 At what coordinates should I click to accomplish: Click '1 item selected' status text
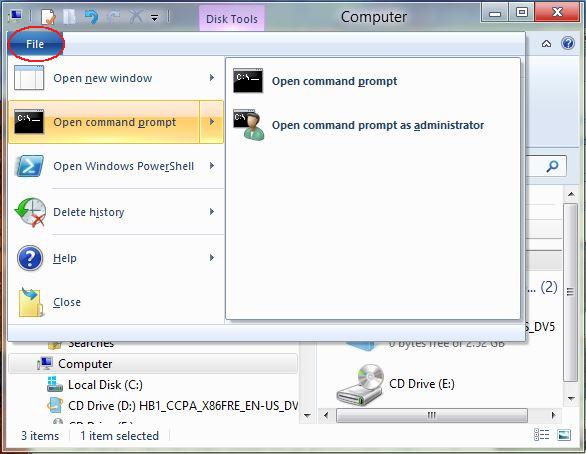(x=120, y=436)
